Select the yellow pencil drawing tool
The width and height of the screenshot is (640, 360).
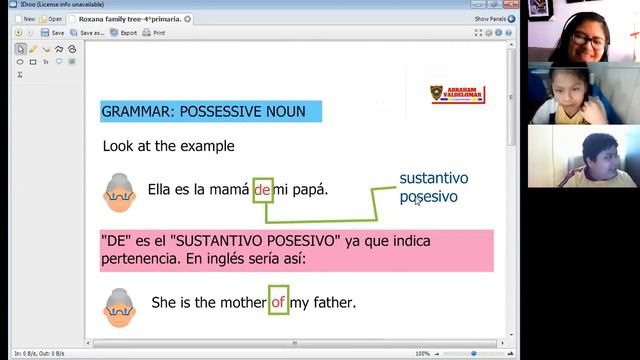33,49
